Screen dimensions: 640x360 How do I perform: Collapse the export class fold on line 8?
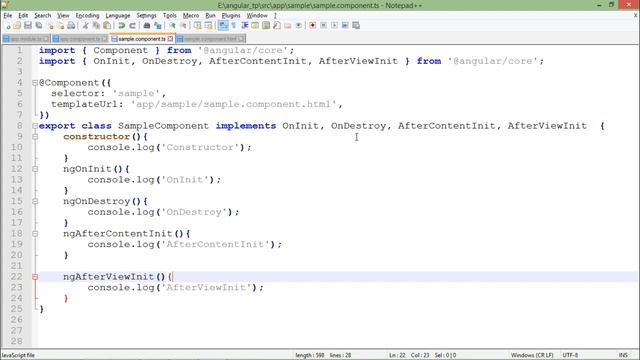35,126
